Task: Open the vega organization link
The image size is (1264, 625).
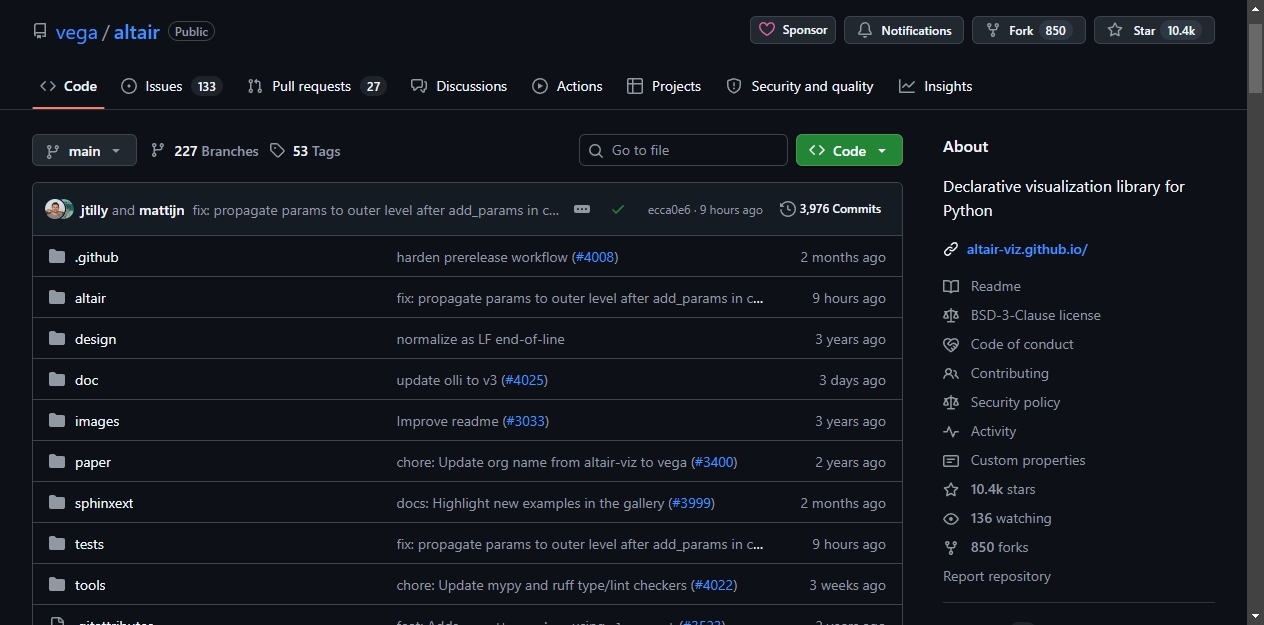Action: [x=76, y=32]
